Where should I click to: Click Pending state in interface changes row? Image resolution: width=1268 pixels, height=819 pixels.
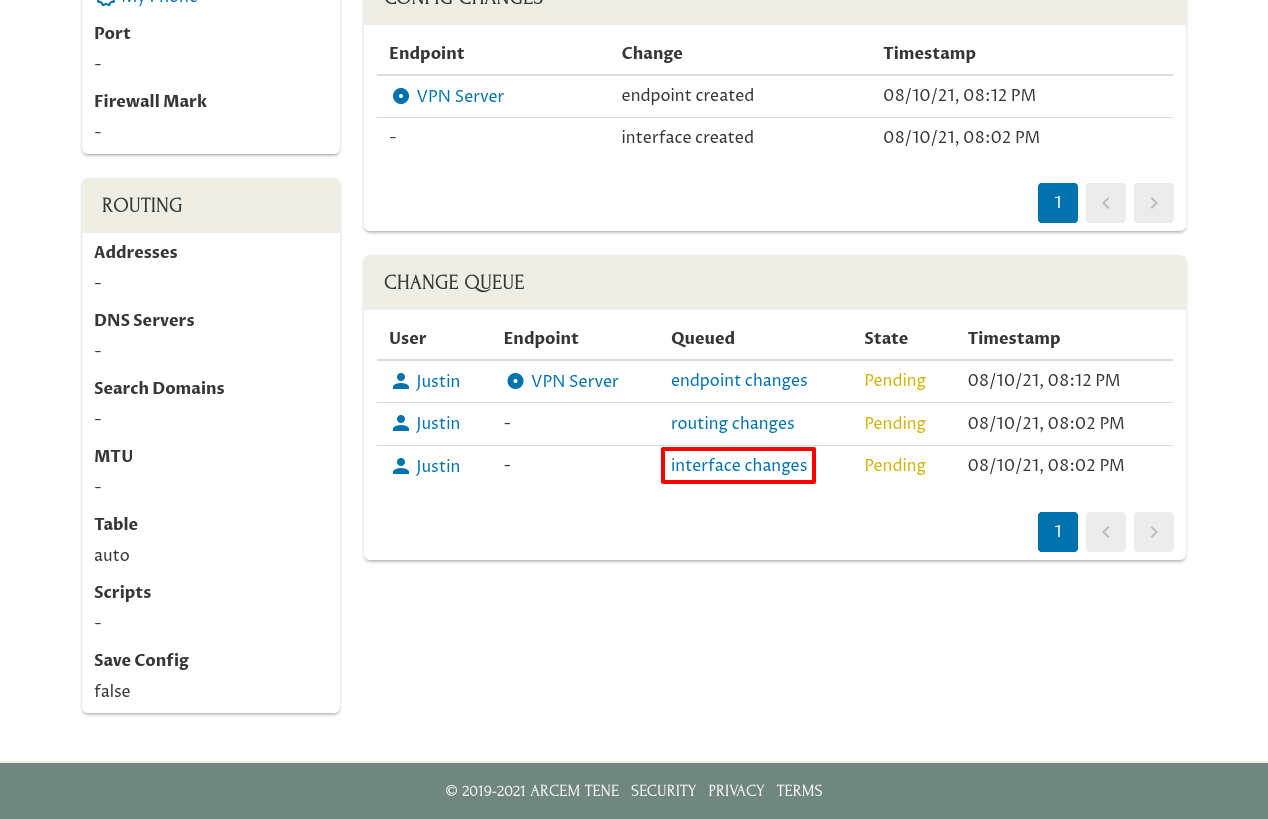click(x=895, y=465)
